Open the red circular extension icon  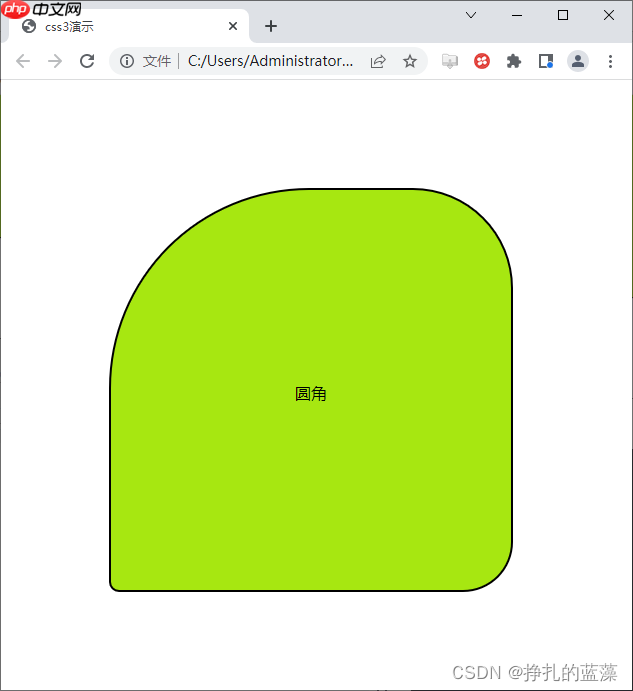tap(482, 61)
